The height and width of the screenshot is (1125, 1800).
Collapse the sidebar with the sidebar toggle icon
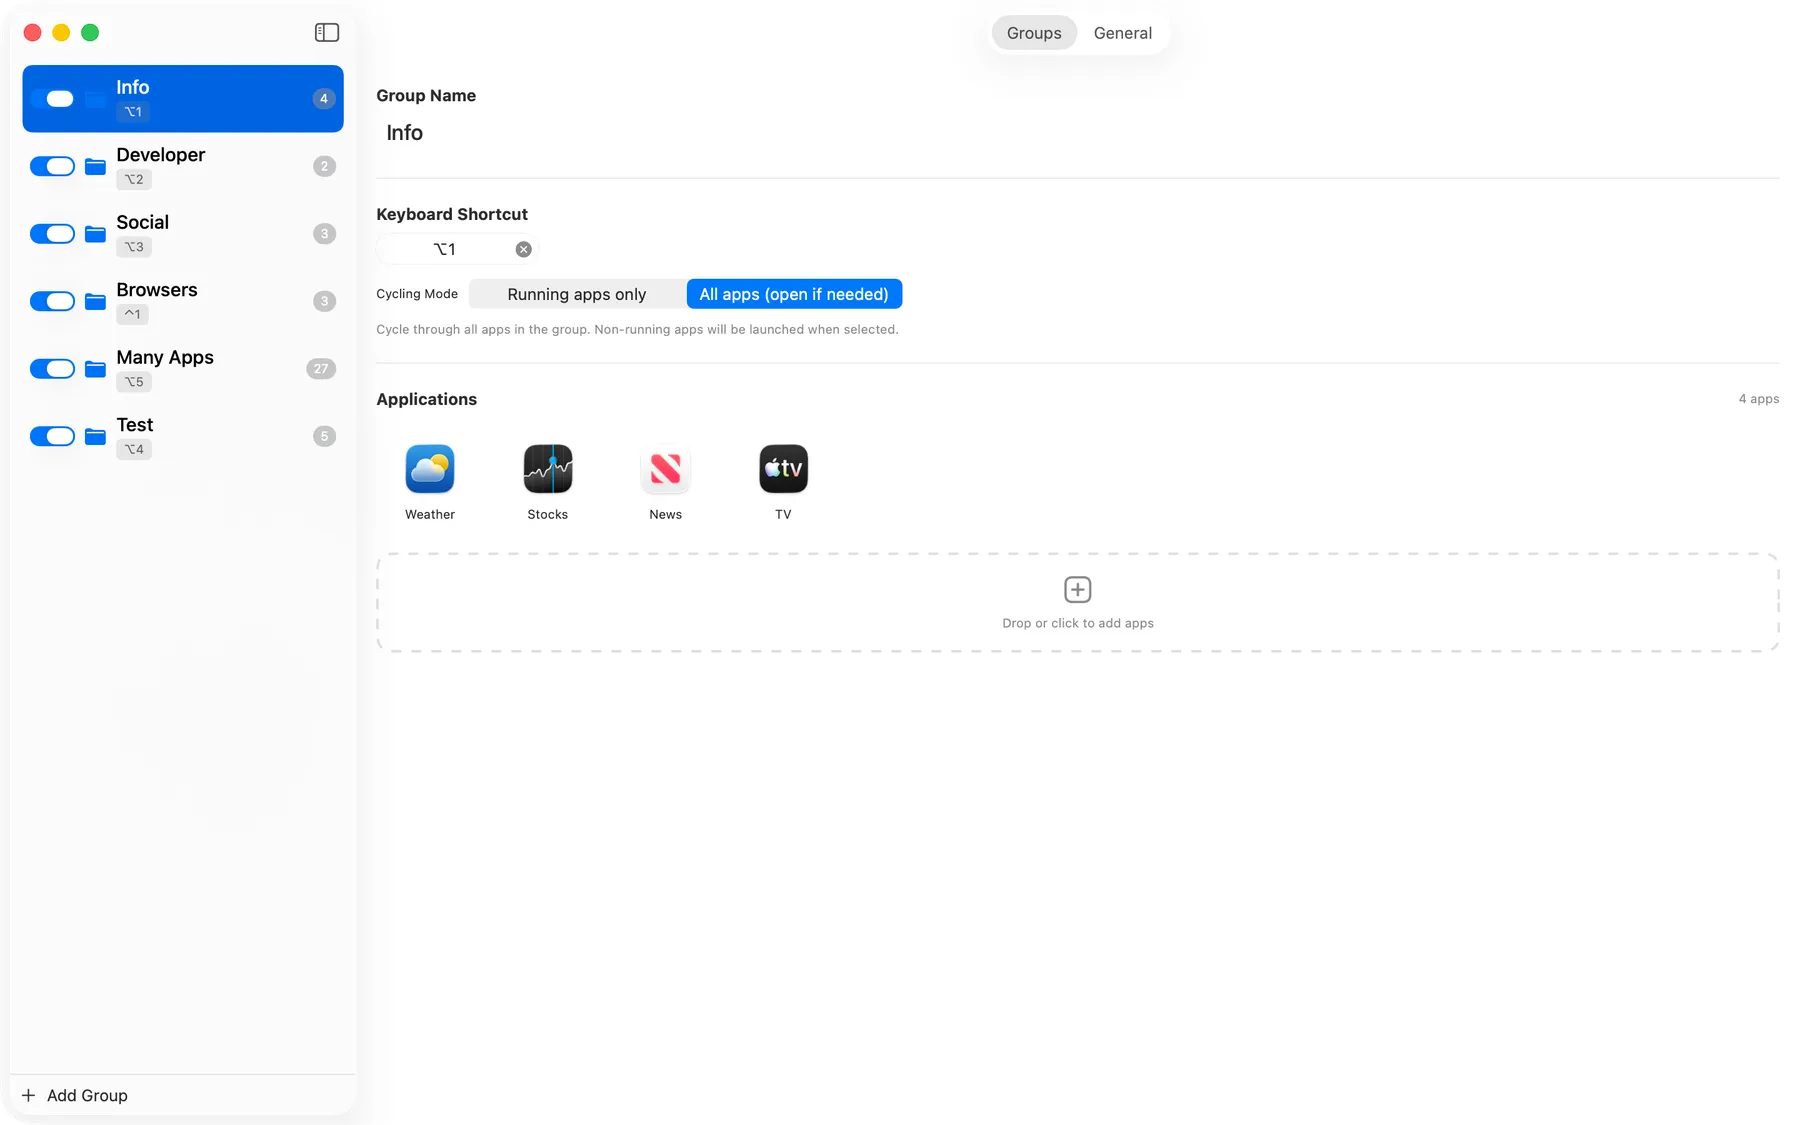pos(327,33)
